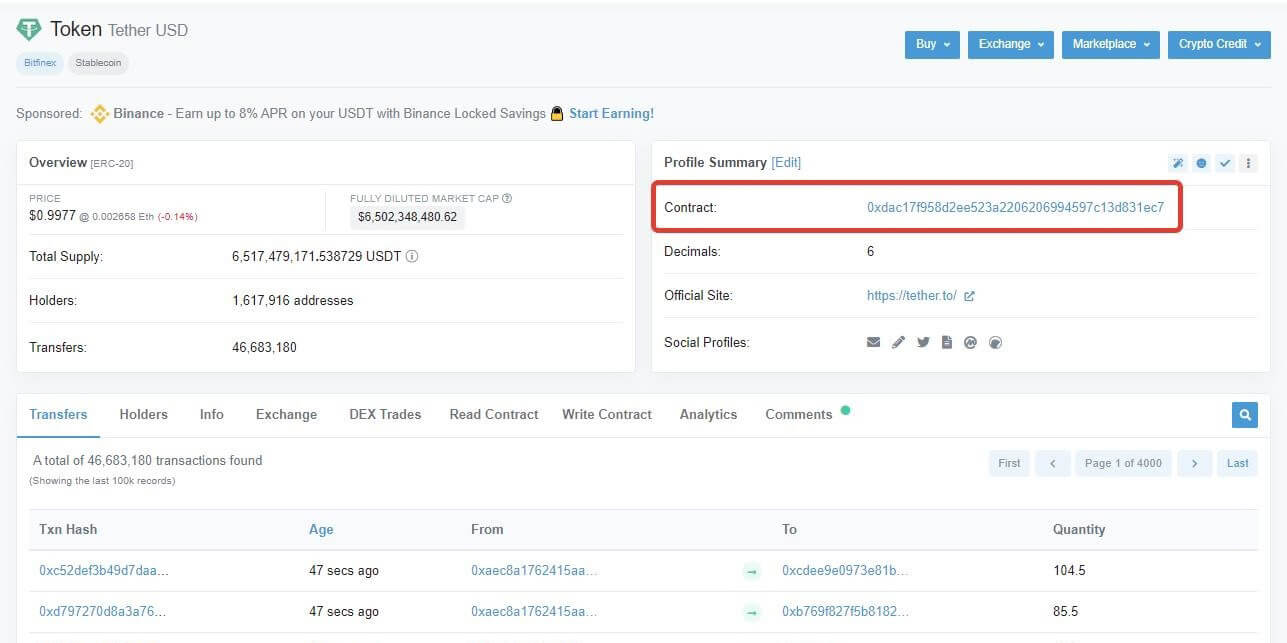The width and height of the screenshot is (1287, 643).
Task: Click the Binance logo in sponsored line
Action: pos(99,114)
